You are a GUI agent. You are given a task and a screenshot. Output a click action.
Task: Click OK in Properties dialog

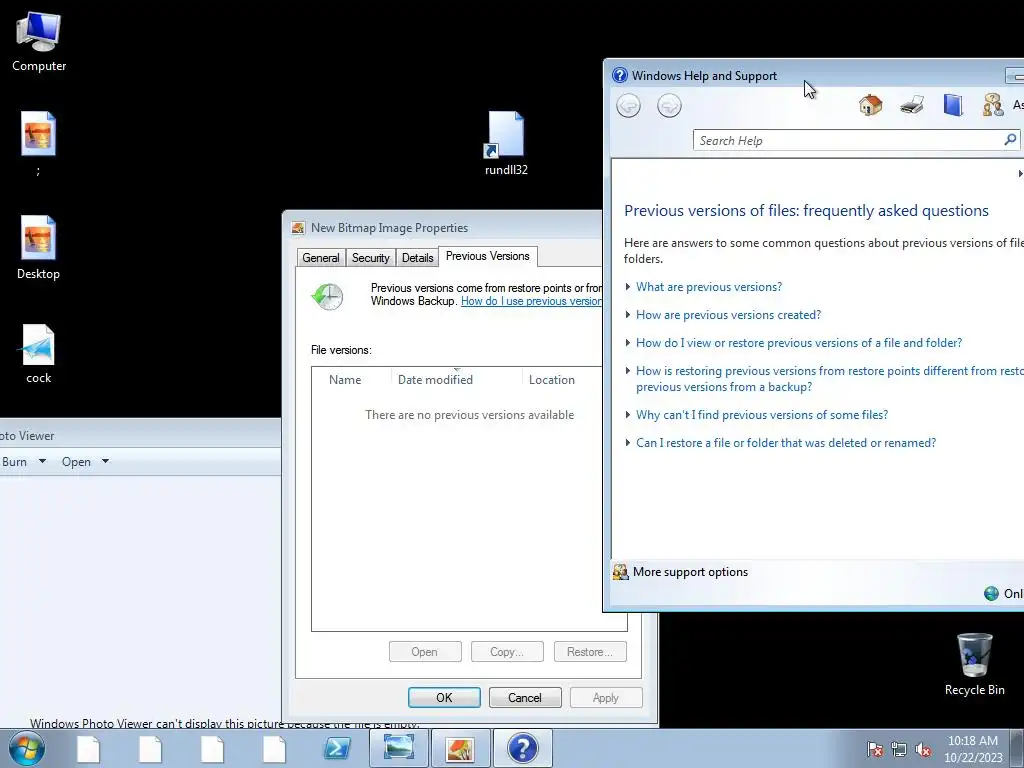coord(444,697)
